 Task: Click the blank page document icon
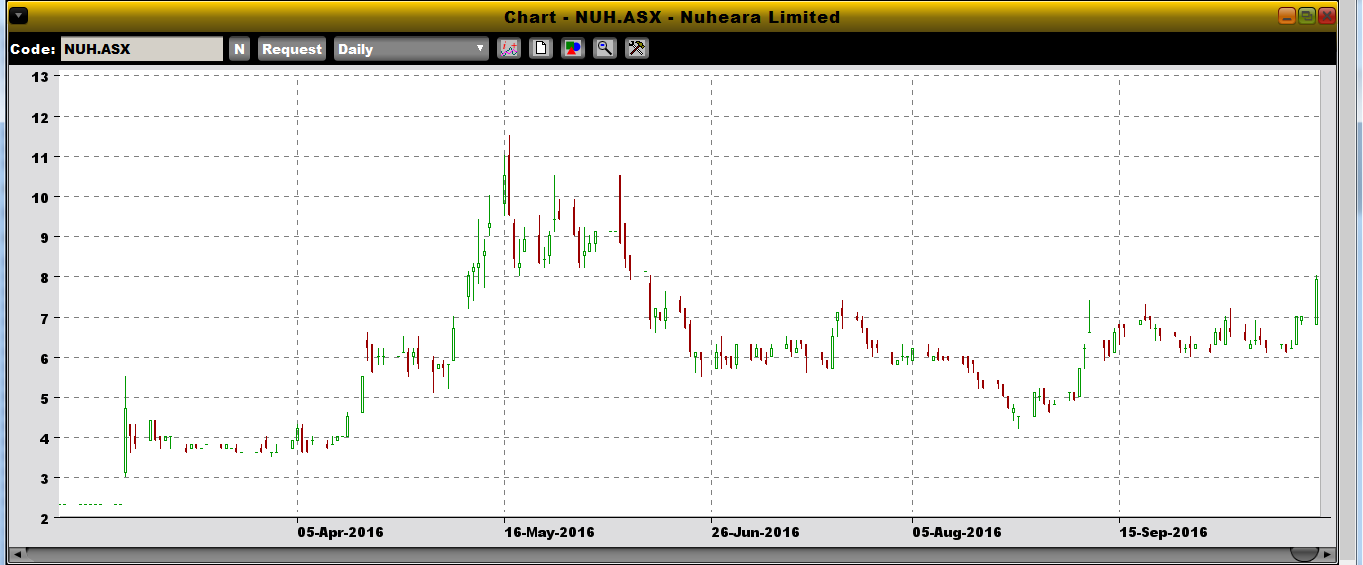(x=541, y=48)
